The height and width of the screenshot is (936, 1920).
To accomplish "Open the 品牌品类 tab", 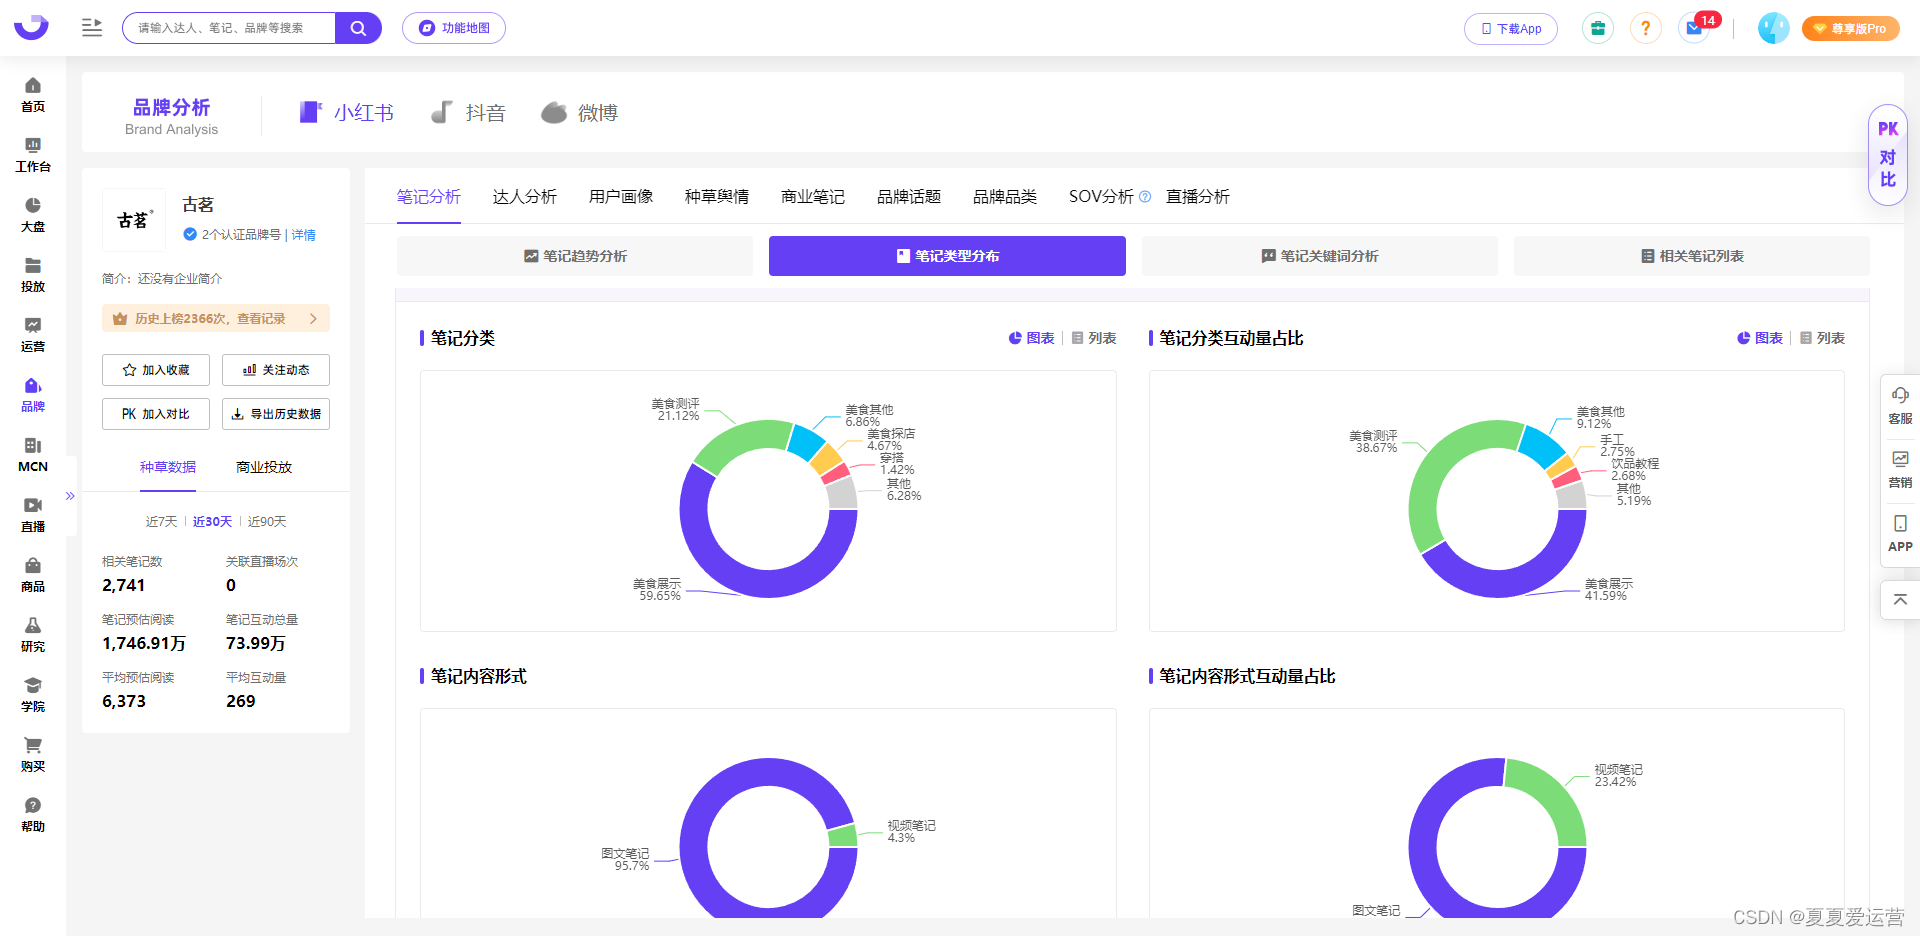I will (x=1005, y=197).
